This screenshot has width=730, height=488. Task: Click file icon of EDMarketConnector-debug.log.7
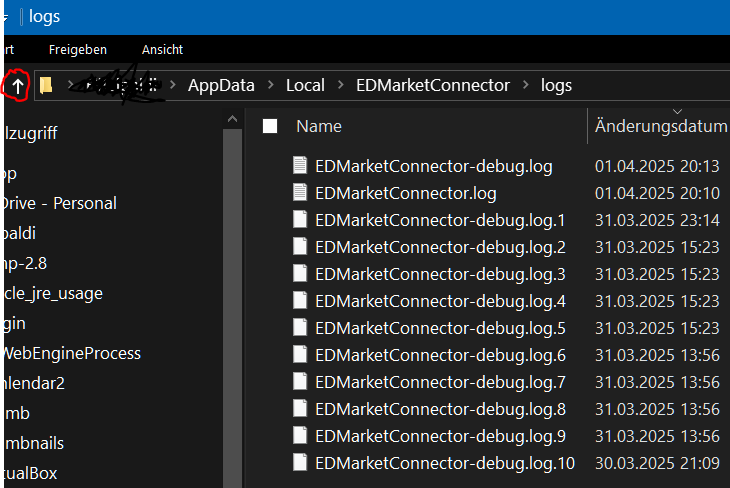[x=300, y=381]
